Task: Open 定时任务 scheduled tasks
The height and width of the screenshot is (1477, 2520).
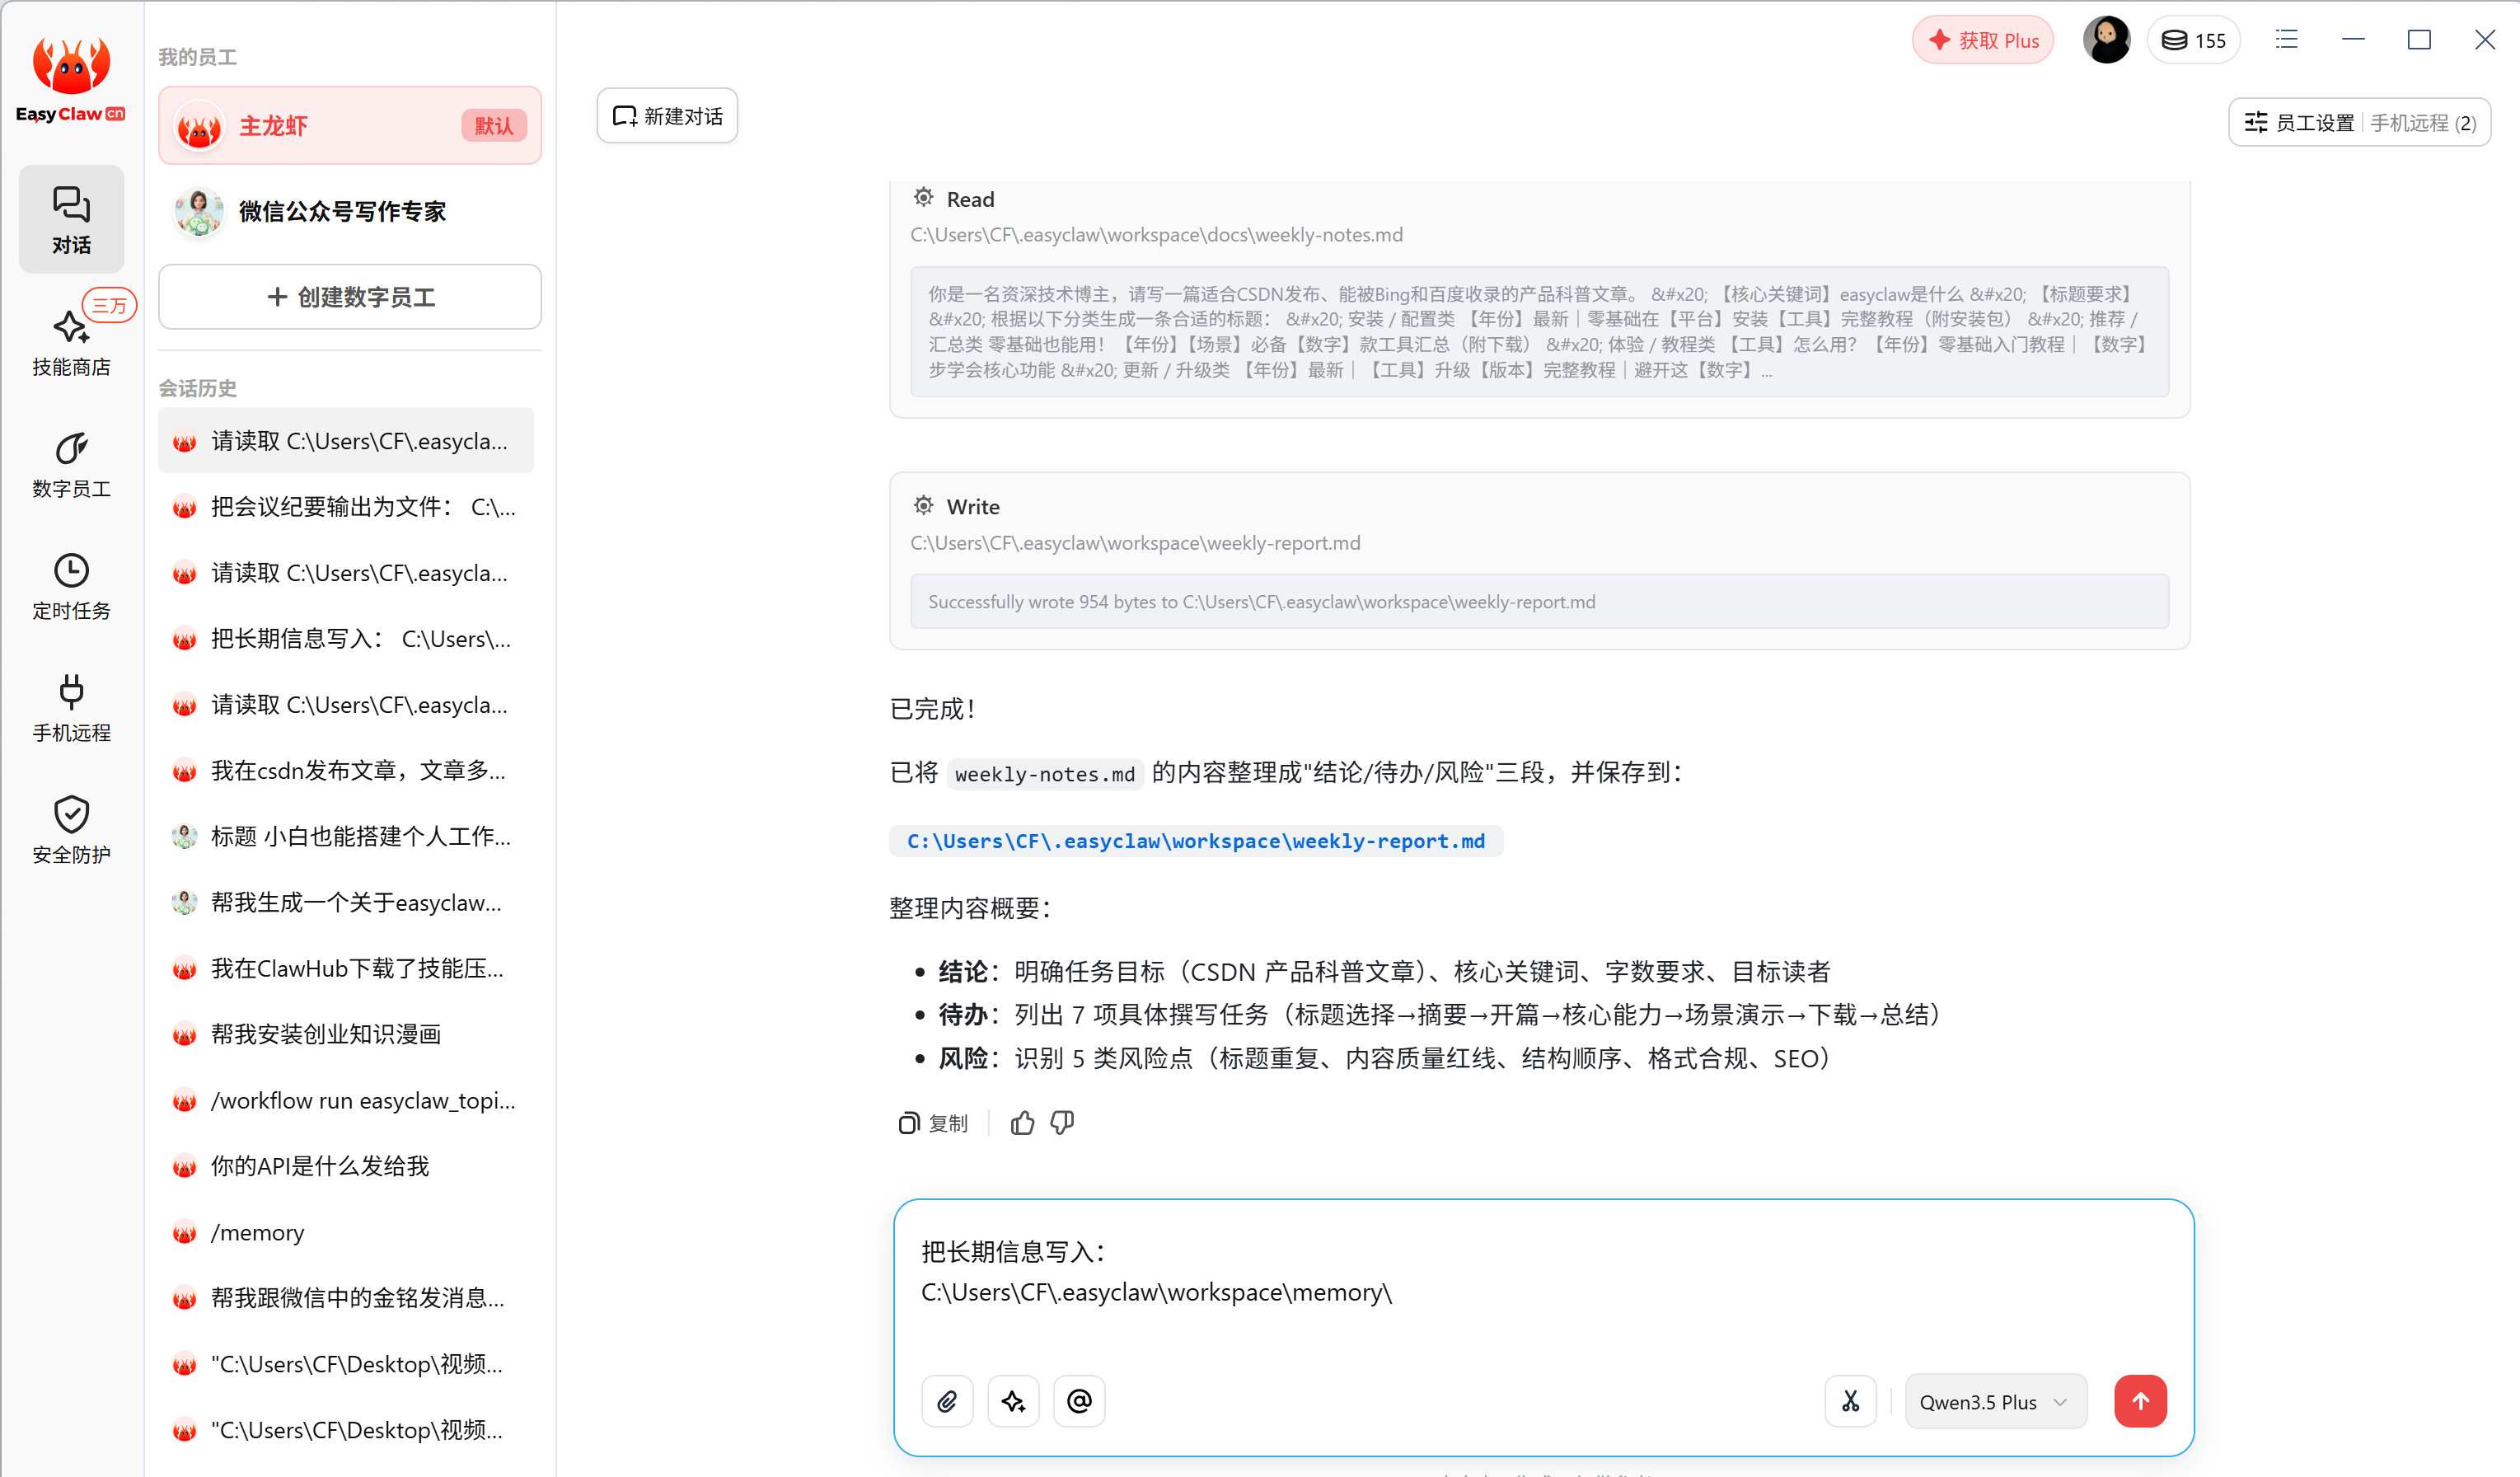Action: (x=71, y=586)
